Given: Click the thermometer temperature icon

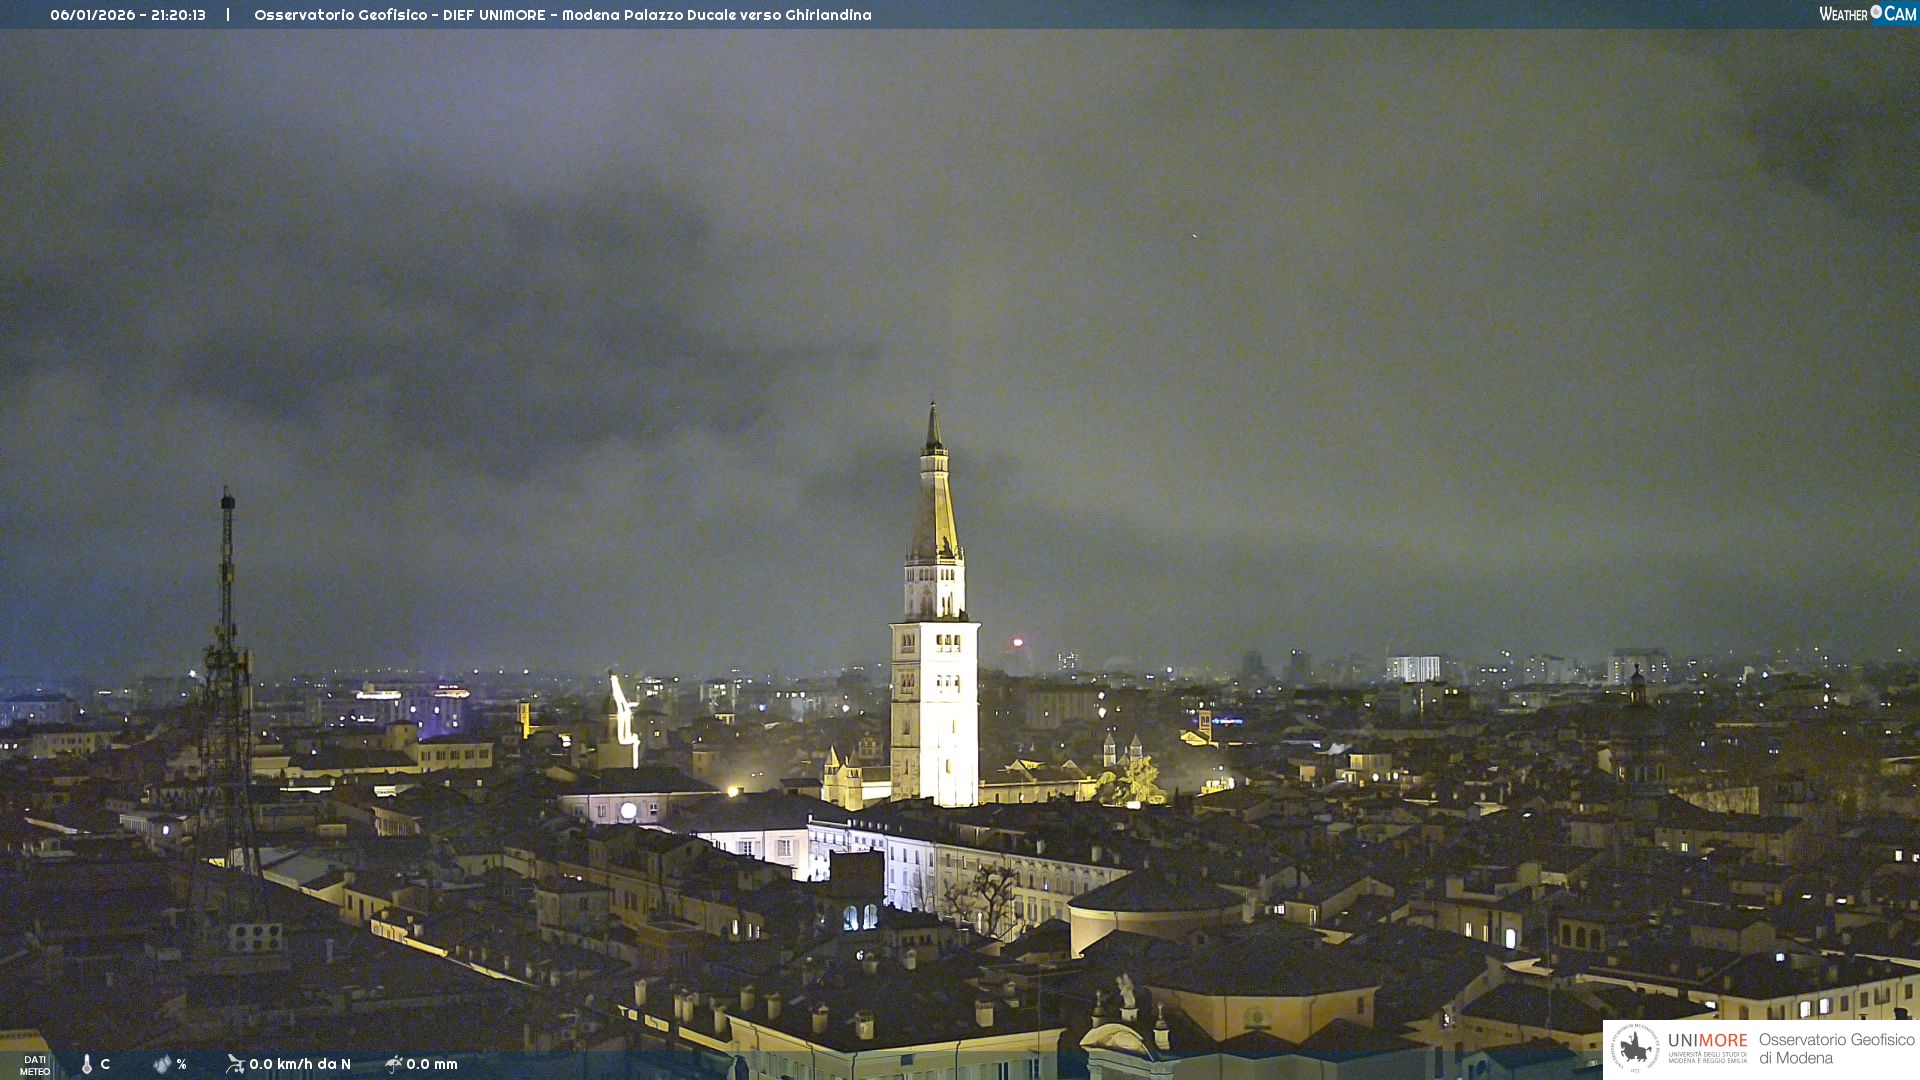Looking at the screenshot, I should (x=87, y=1064).
